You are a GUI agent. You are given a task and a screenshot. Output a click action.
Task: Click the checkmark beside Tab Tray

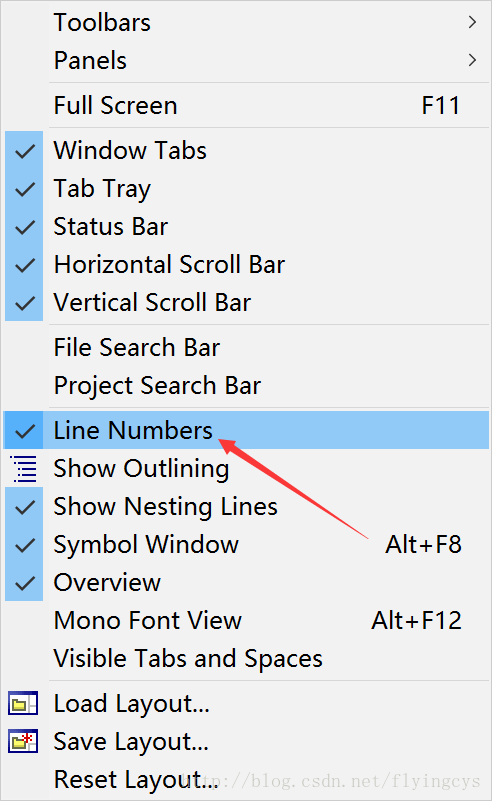(25, 189)
